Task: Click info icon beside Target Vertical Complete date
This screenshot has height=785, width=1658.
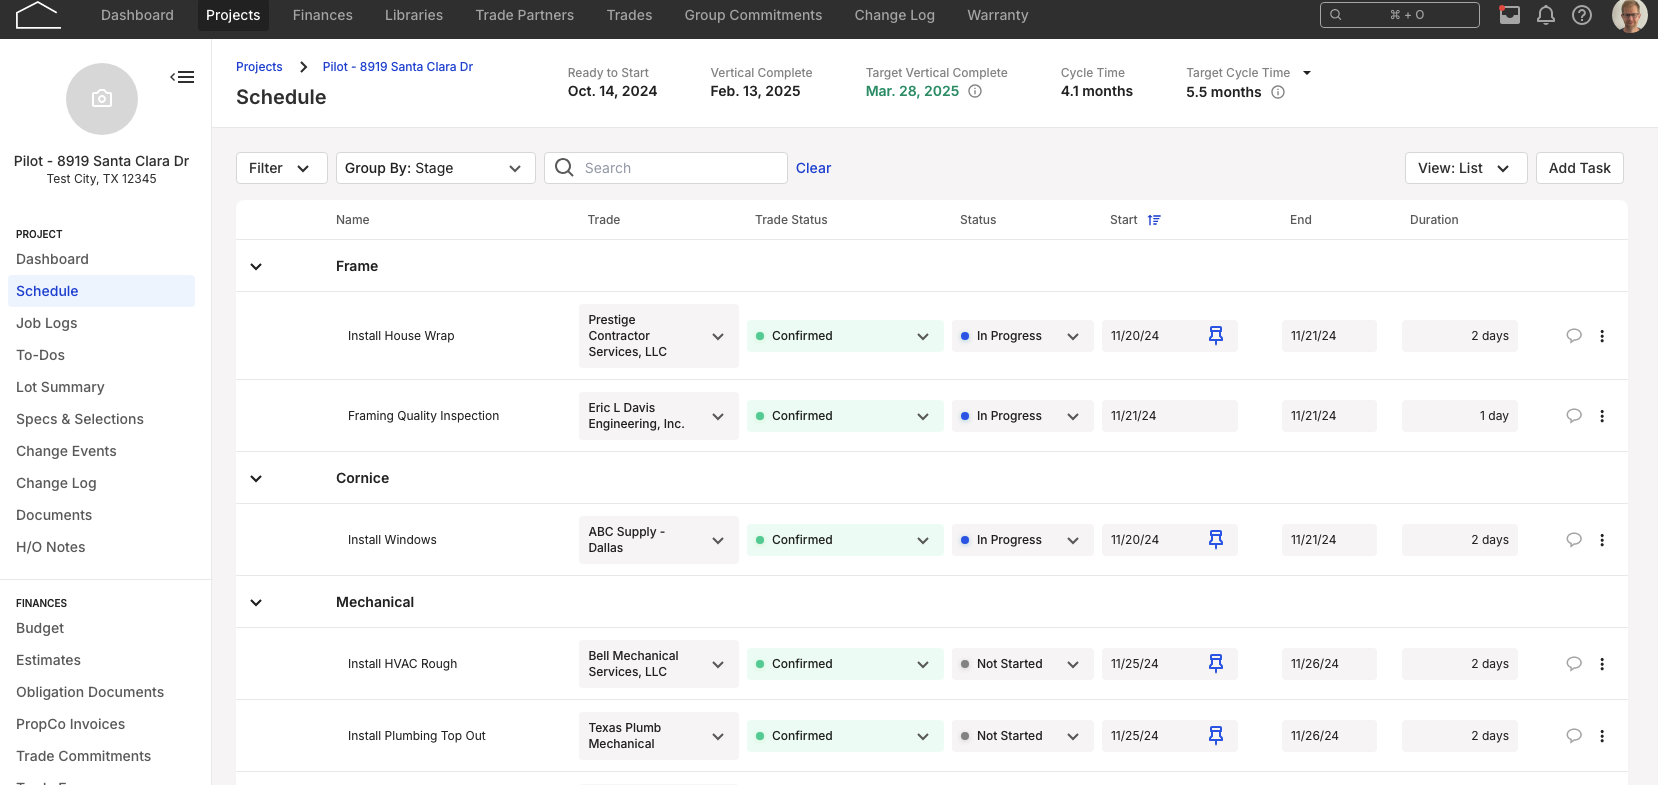Action: (x=975, y=92)
